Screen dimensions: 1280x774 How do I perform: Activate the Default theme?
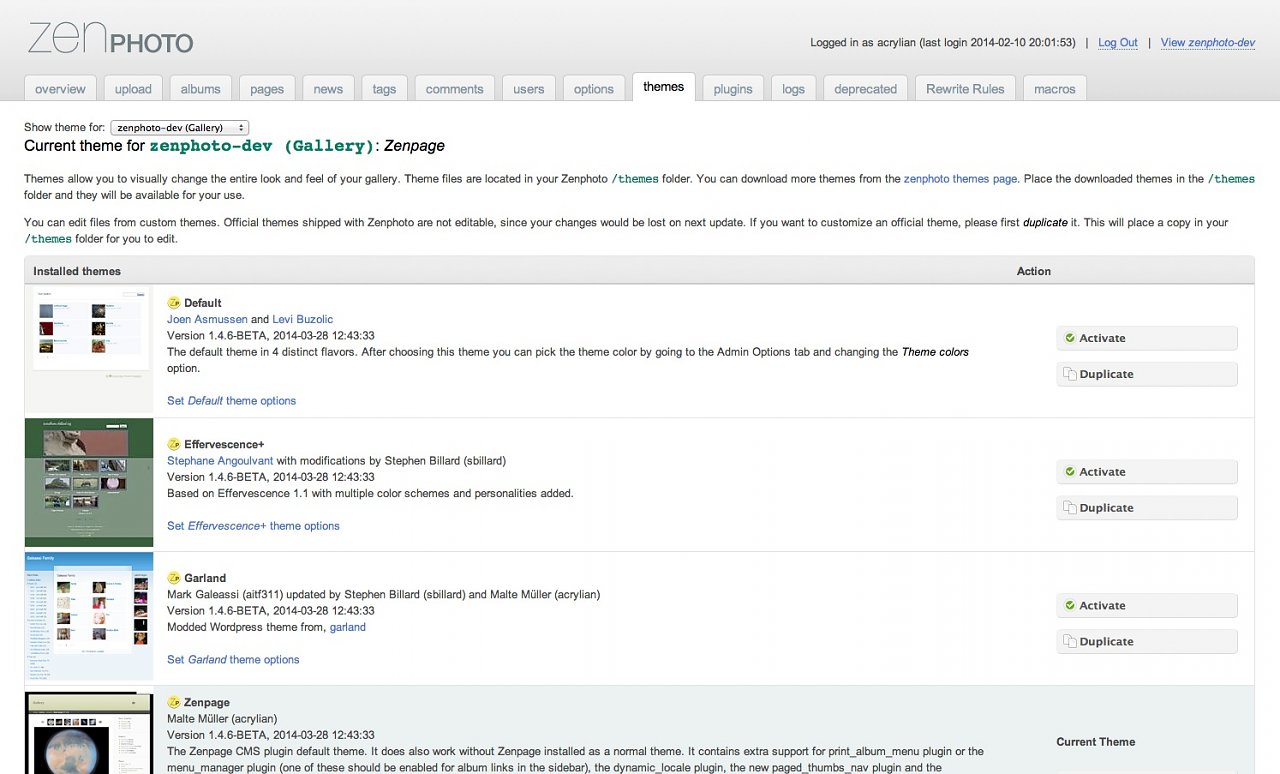click(x=1146, y=338)
